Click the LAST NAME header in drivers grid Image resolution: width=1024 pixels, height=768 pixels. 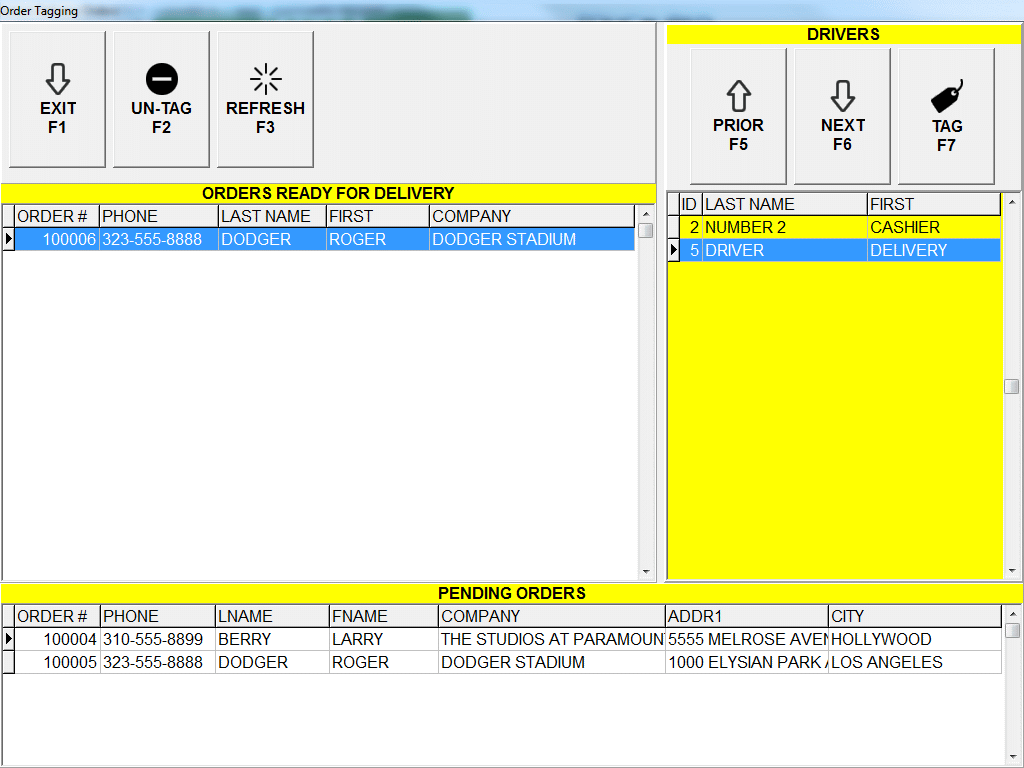click(784, 205)
